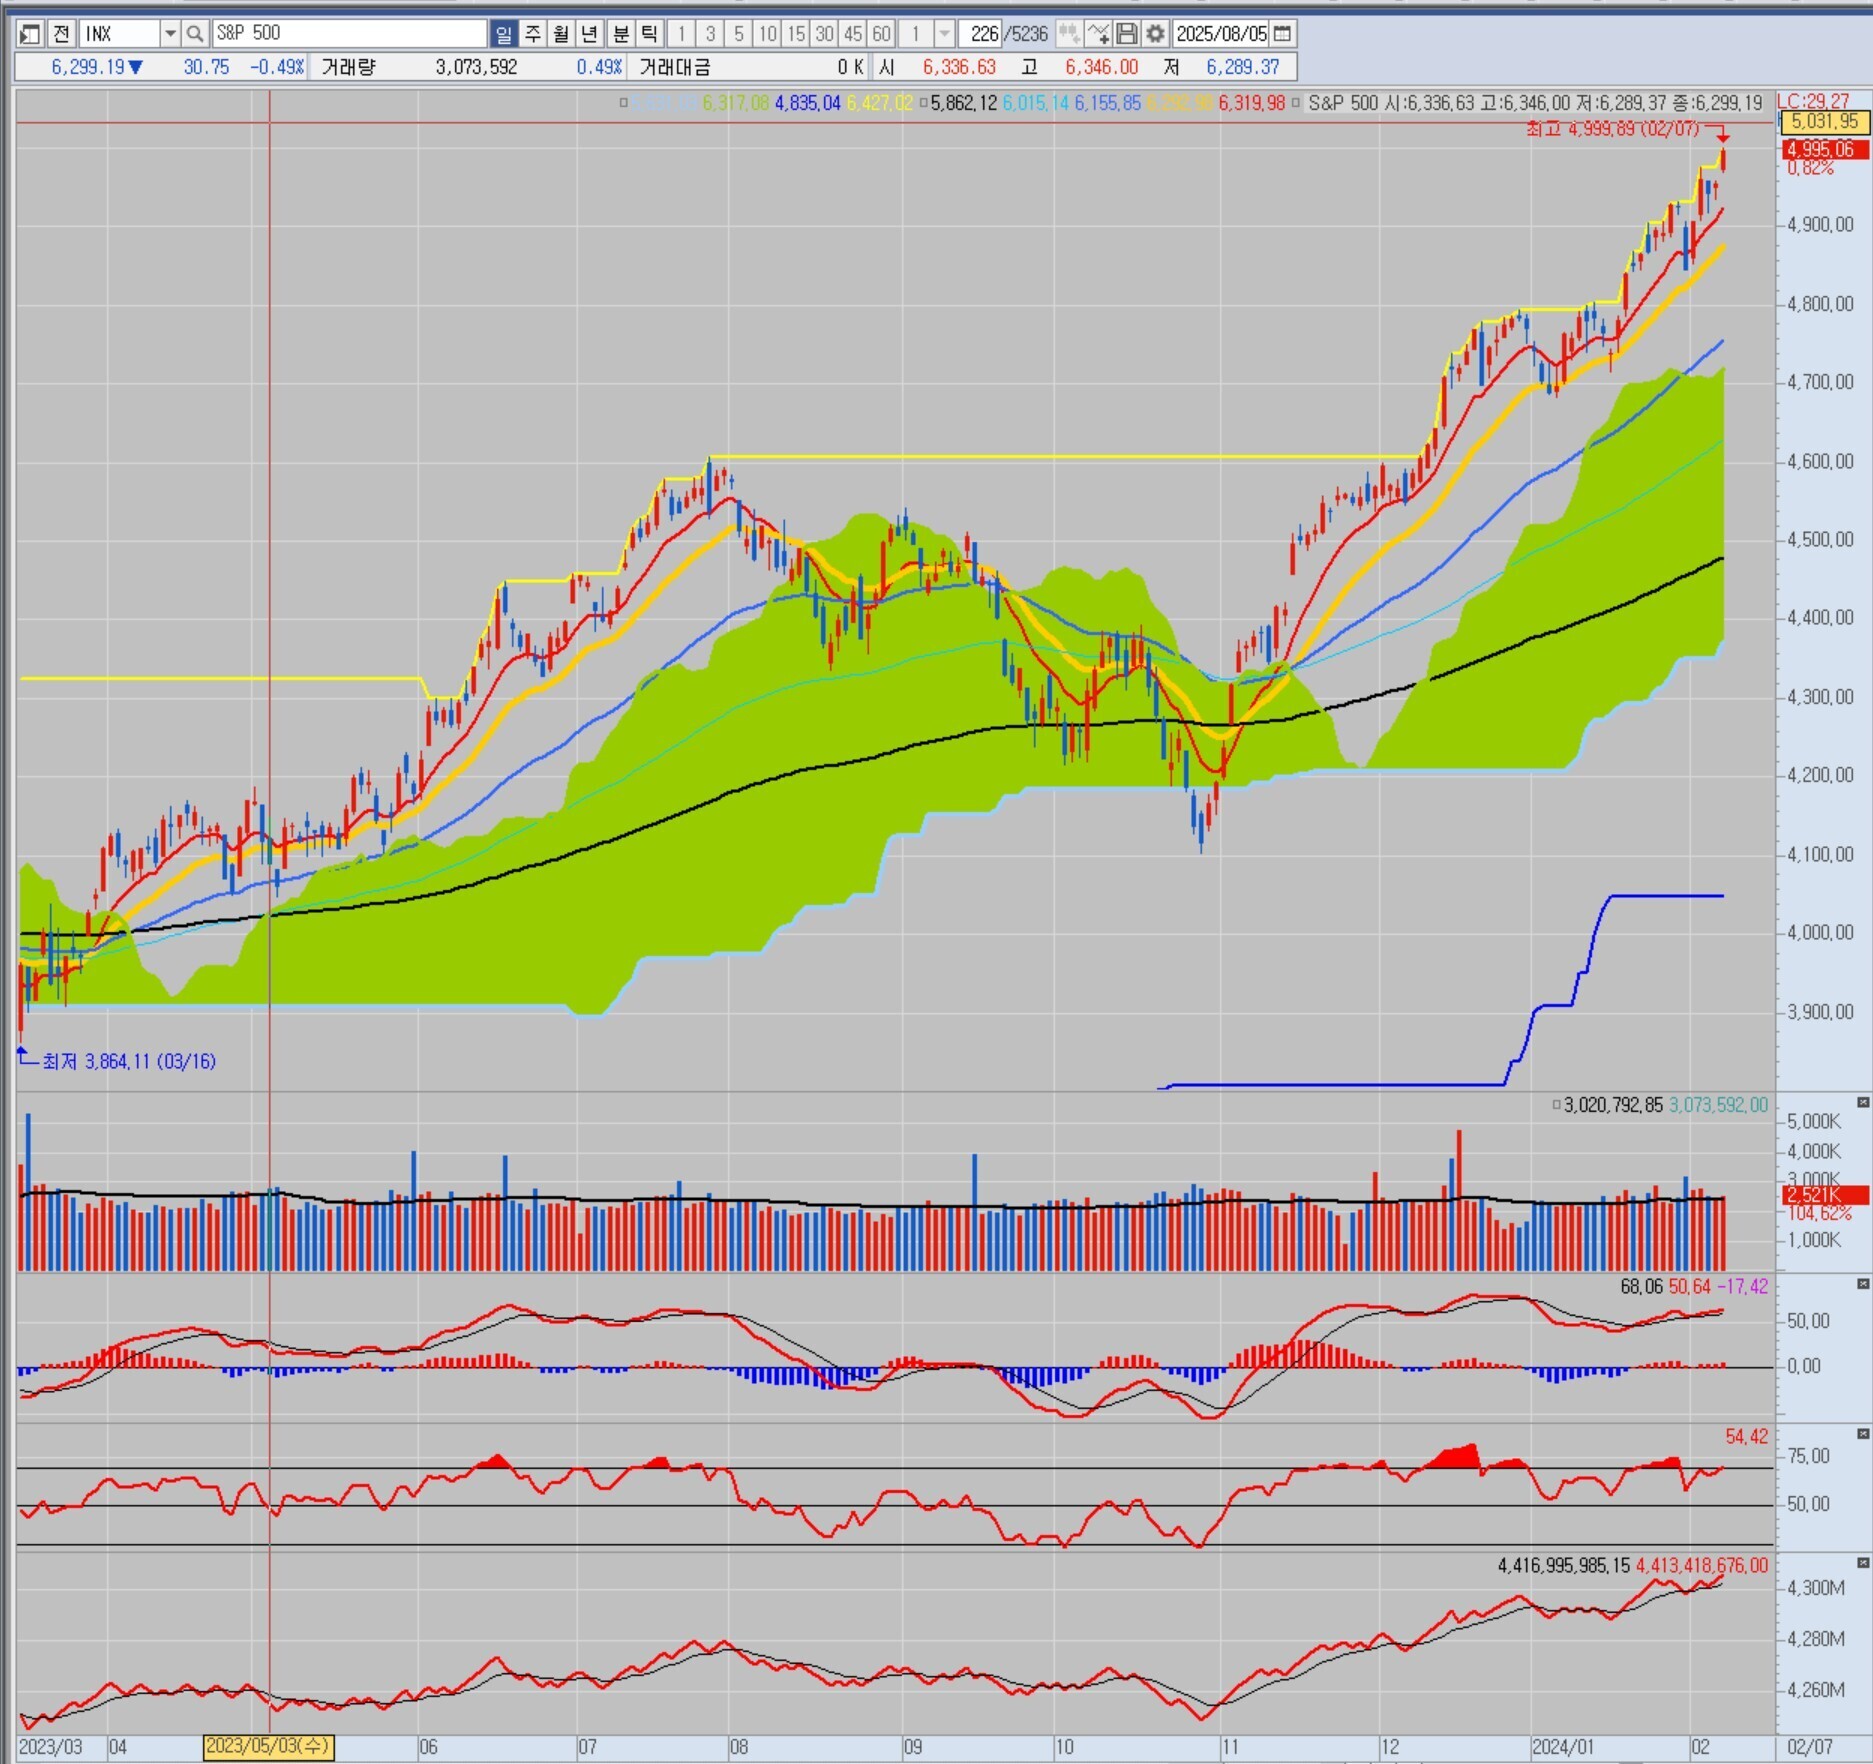The image size is (1873, 1764).
Task: Click the 거래량 volume label
Action: click(x=348, y=67)
